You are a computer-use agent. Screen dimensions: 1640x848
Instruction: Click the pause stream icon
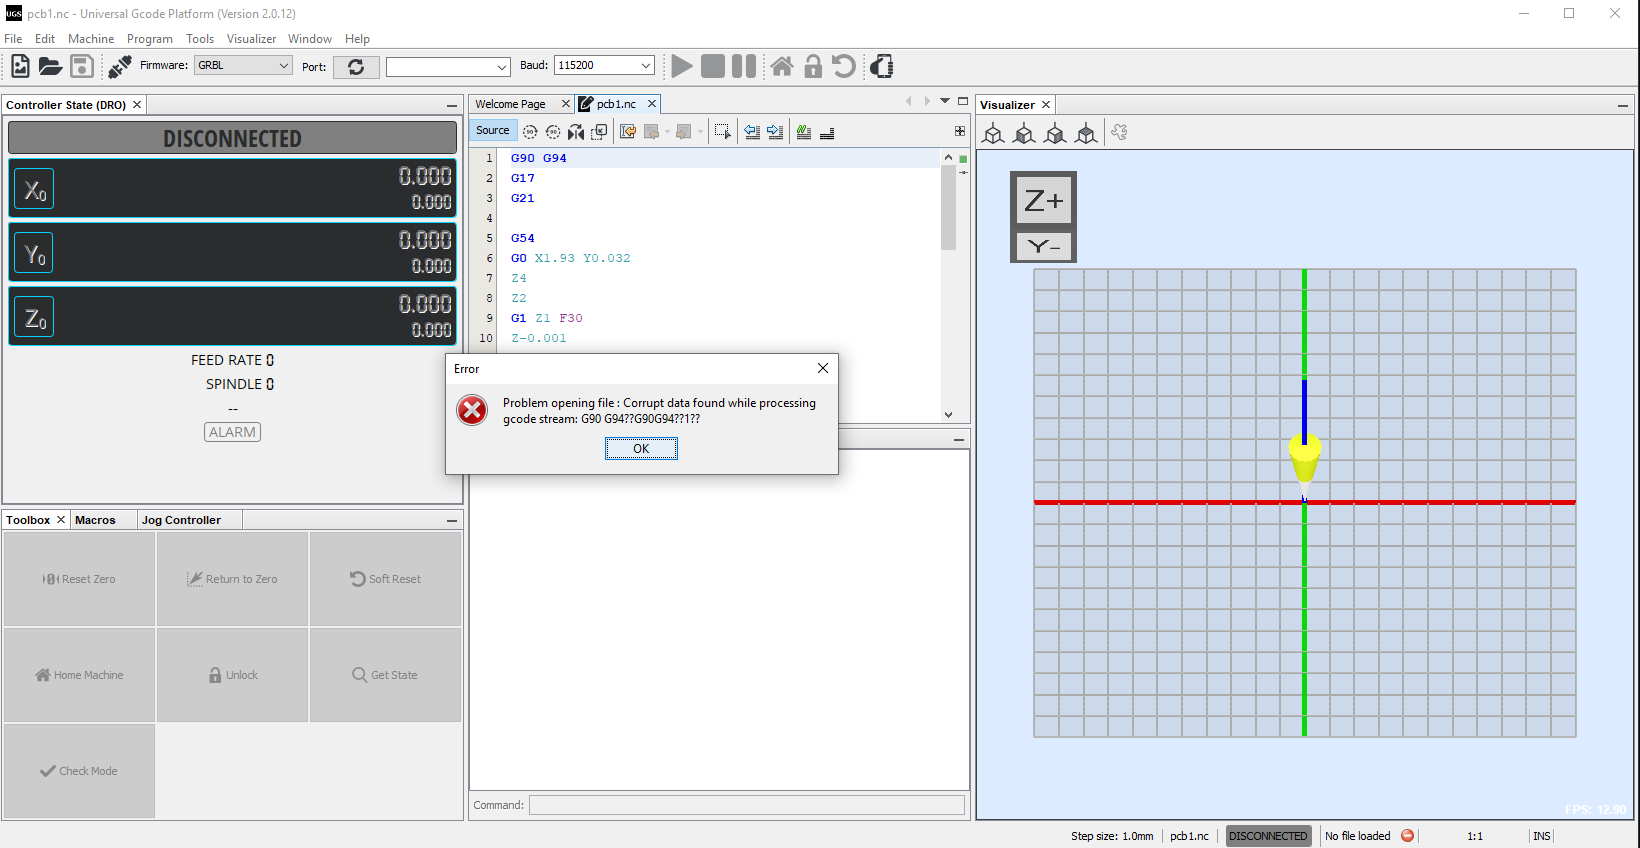coord(743,67)
